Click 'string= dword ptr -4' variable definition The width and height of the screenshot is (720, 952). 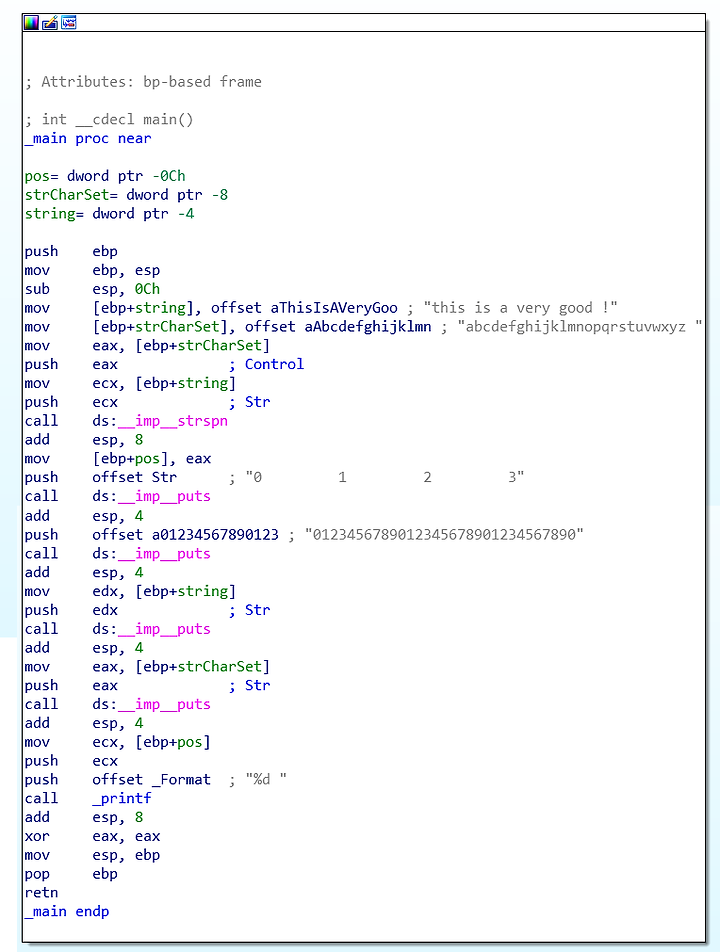point(109,214)
